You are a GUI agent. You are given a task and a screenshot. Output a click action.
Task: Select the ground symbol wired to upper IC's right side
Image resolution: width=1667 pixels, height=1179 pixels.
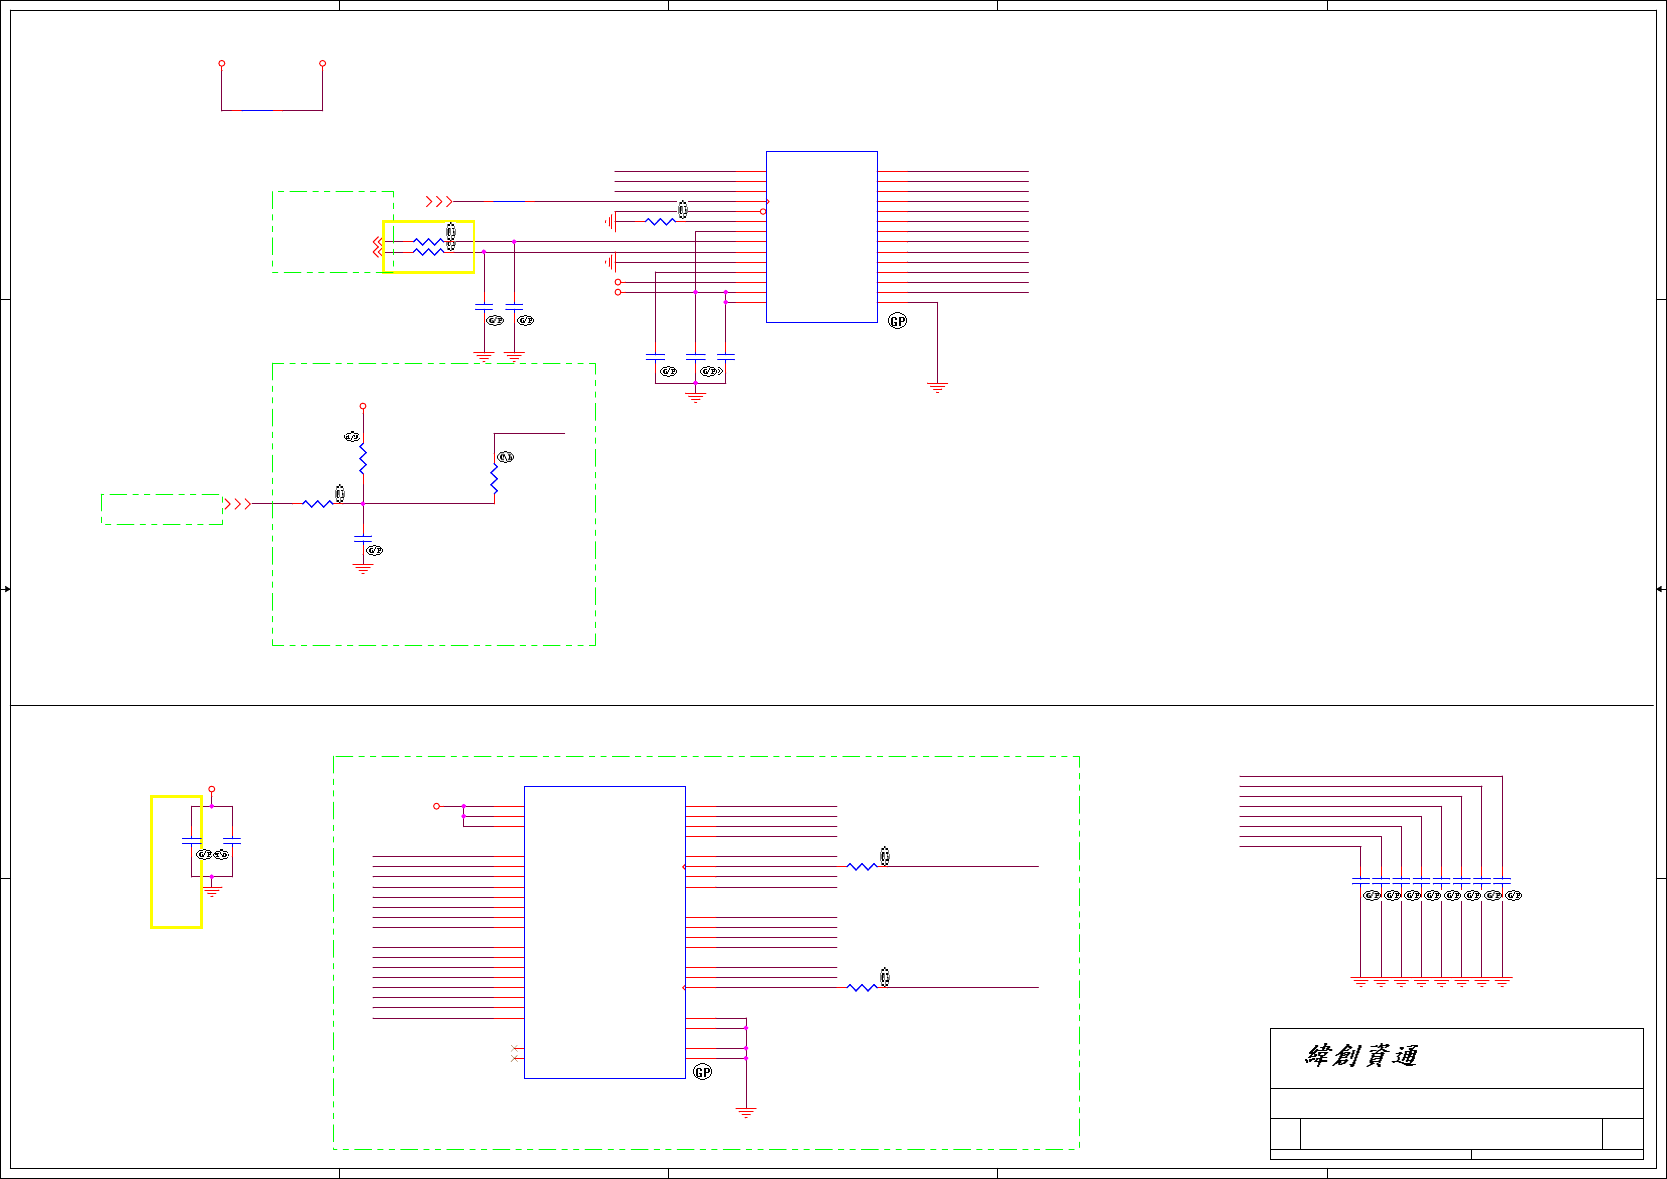[x=937, y=387]
